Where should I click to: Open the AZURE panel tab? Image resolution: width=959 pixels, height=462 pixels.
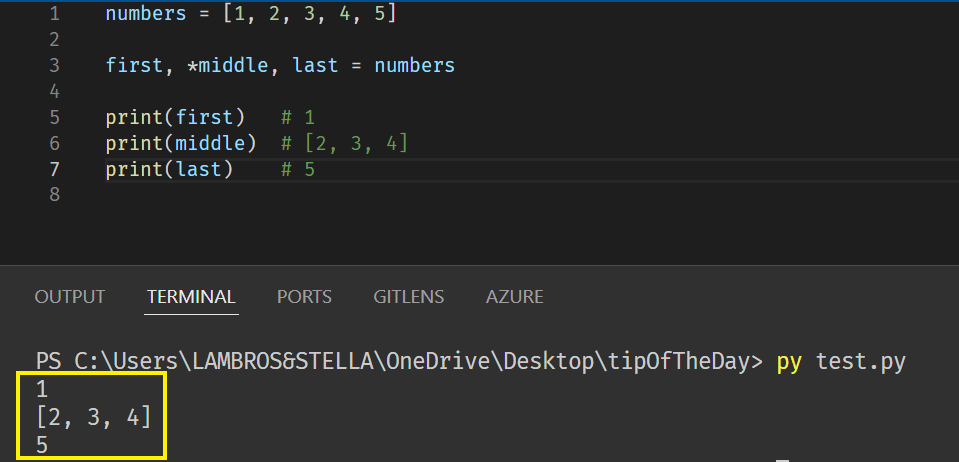514,297
